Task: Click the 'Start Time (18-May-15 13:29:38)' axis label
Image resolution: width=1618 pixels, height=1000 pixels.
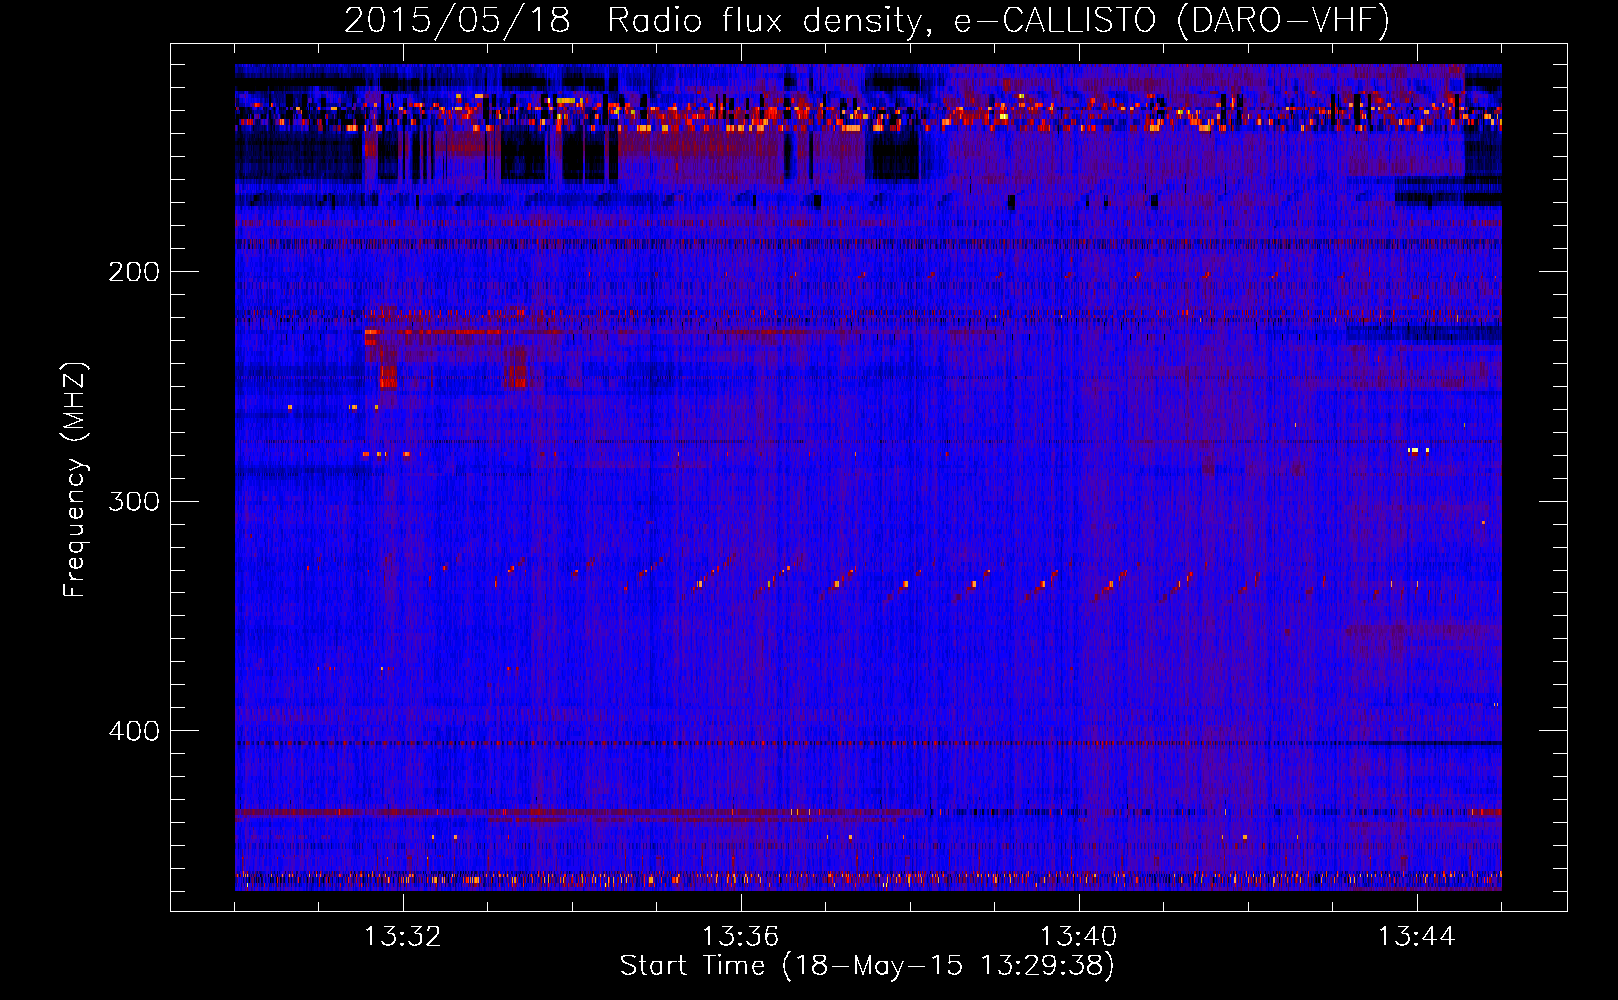Action: point(867,966)
